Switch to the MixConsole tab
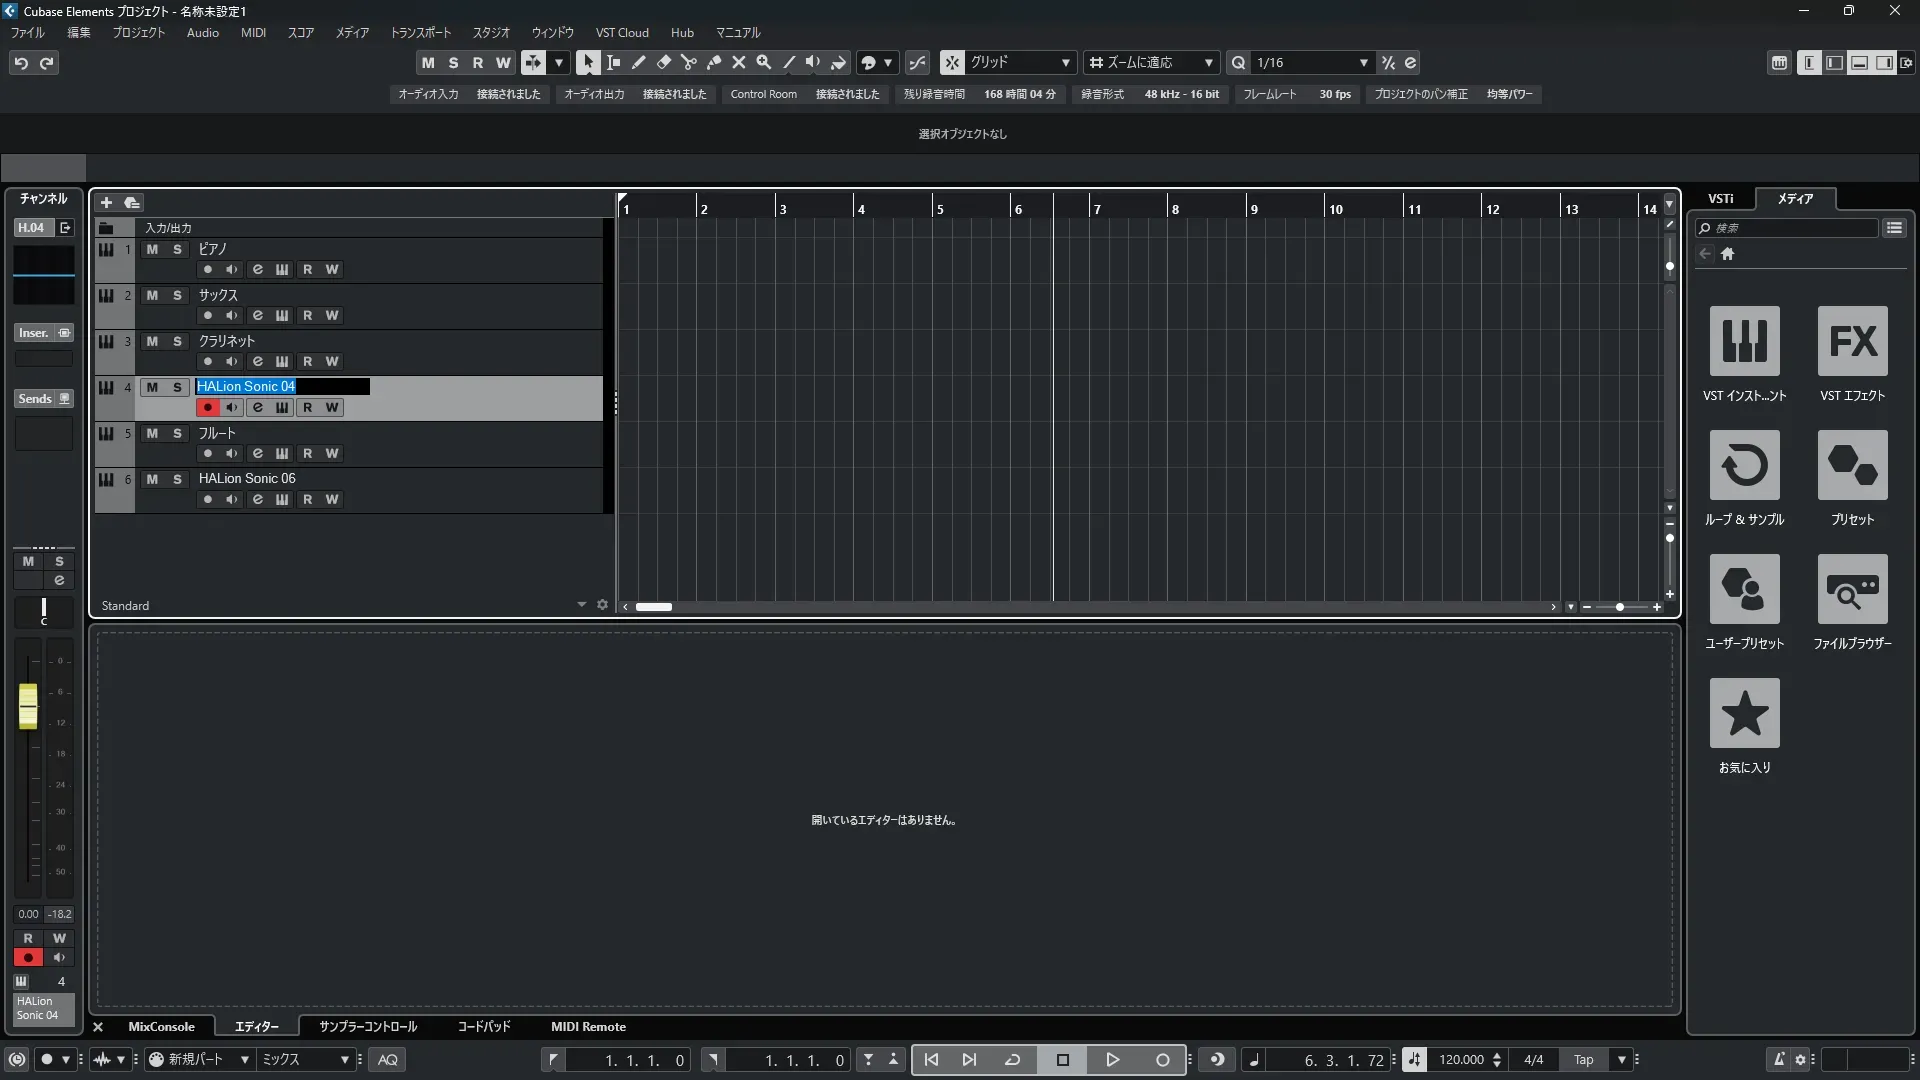Screen dimensions: 1920x1080 pos(161,1026)
